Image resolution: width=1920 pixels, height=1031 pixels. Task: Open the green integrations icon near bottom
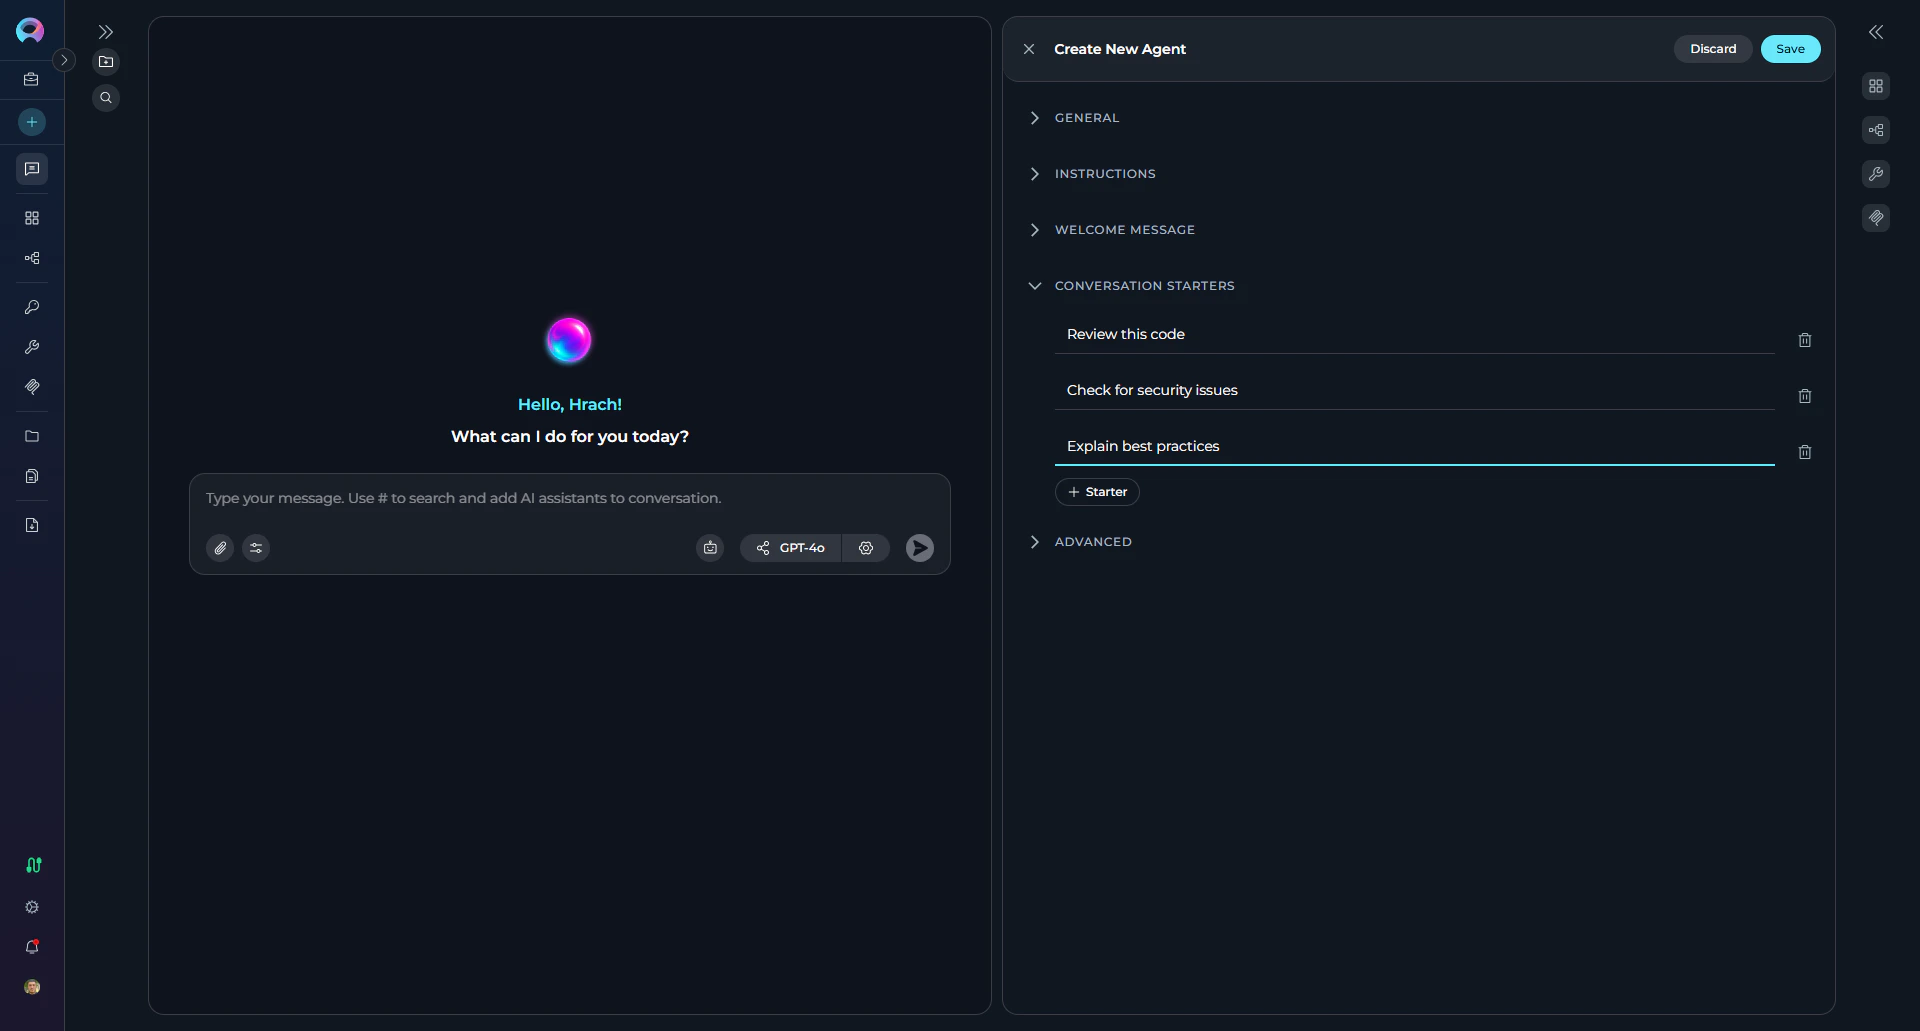(33, 865)
